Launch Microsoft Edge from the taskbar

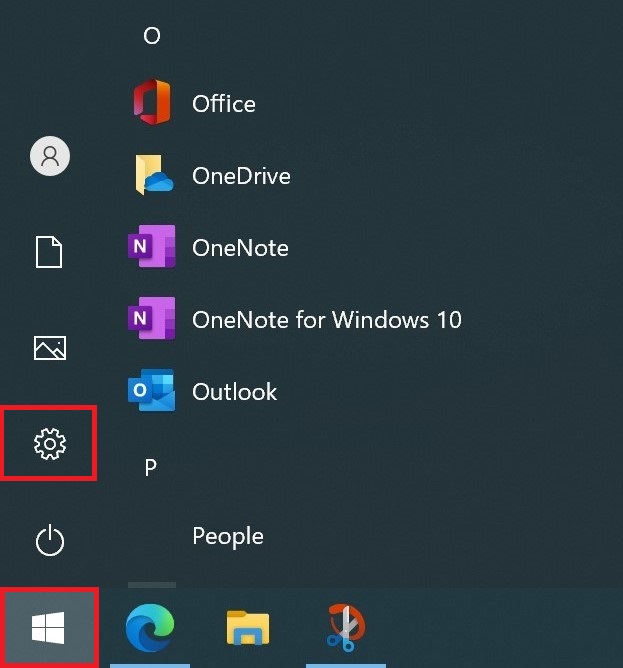(x=150, y=628)
